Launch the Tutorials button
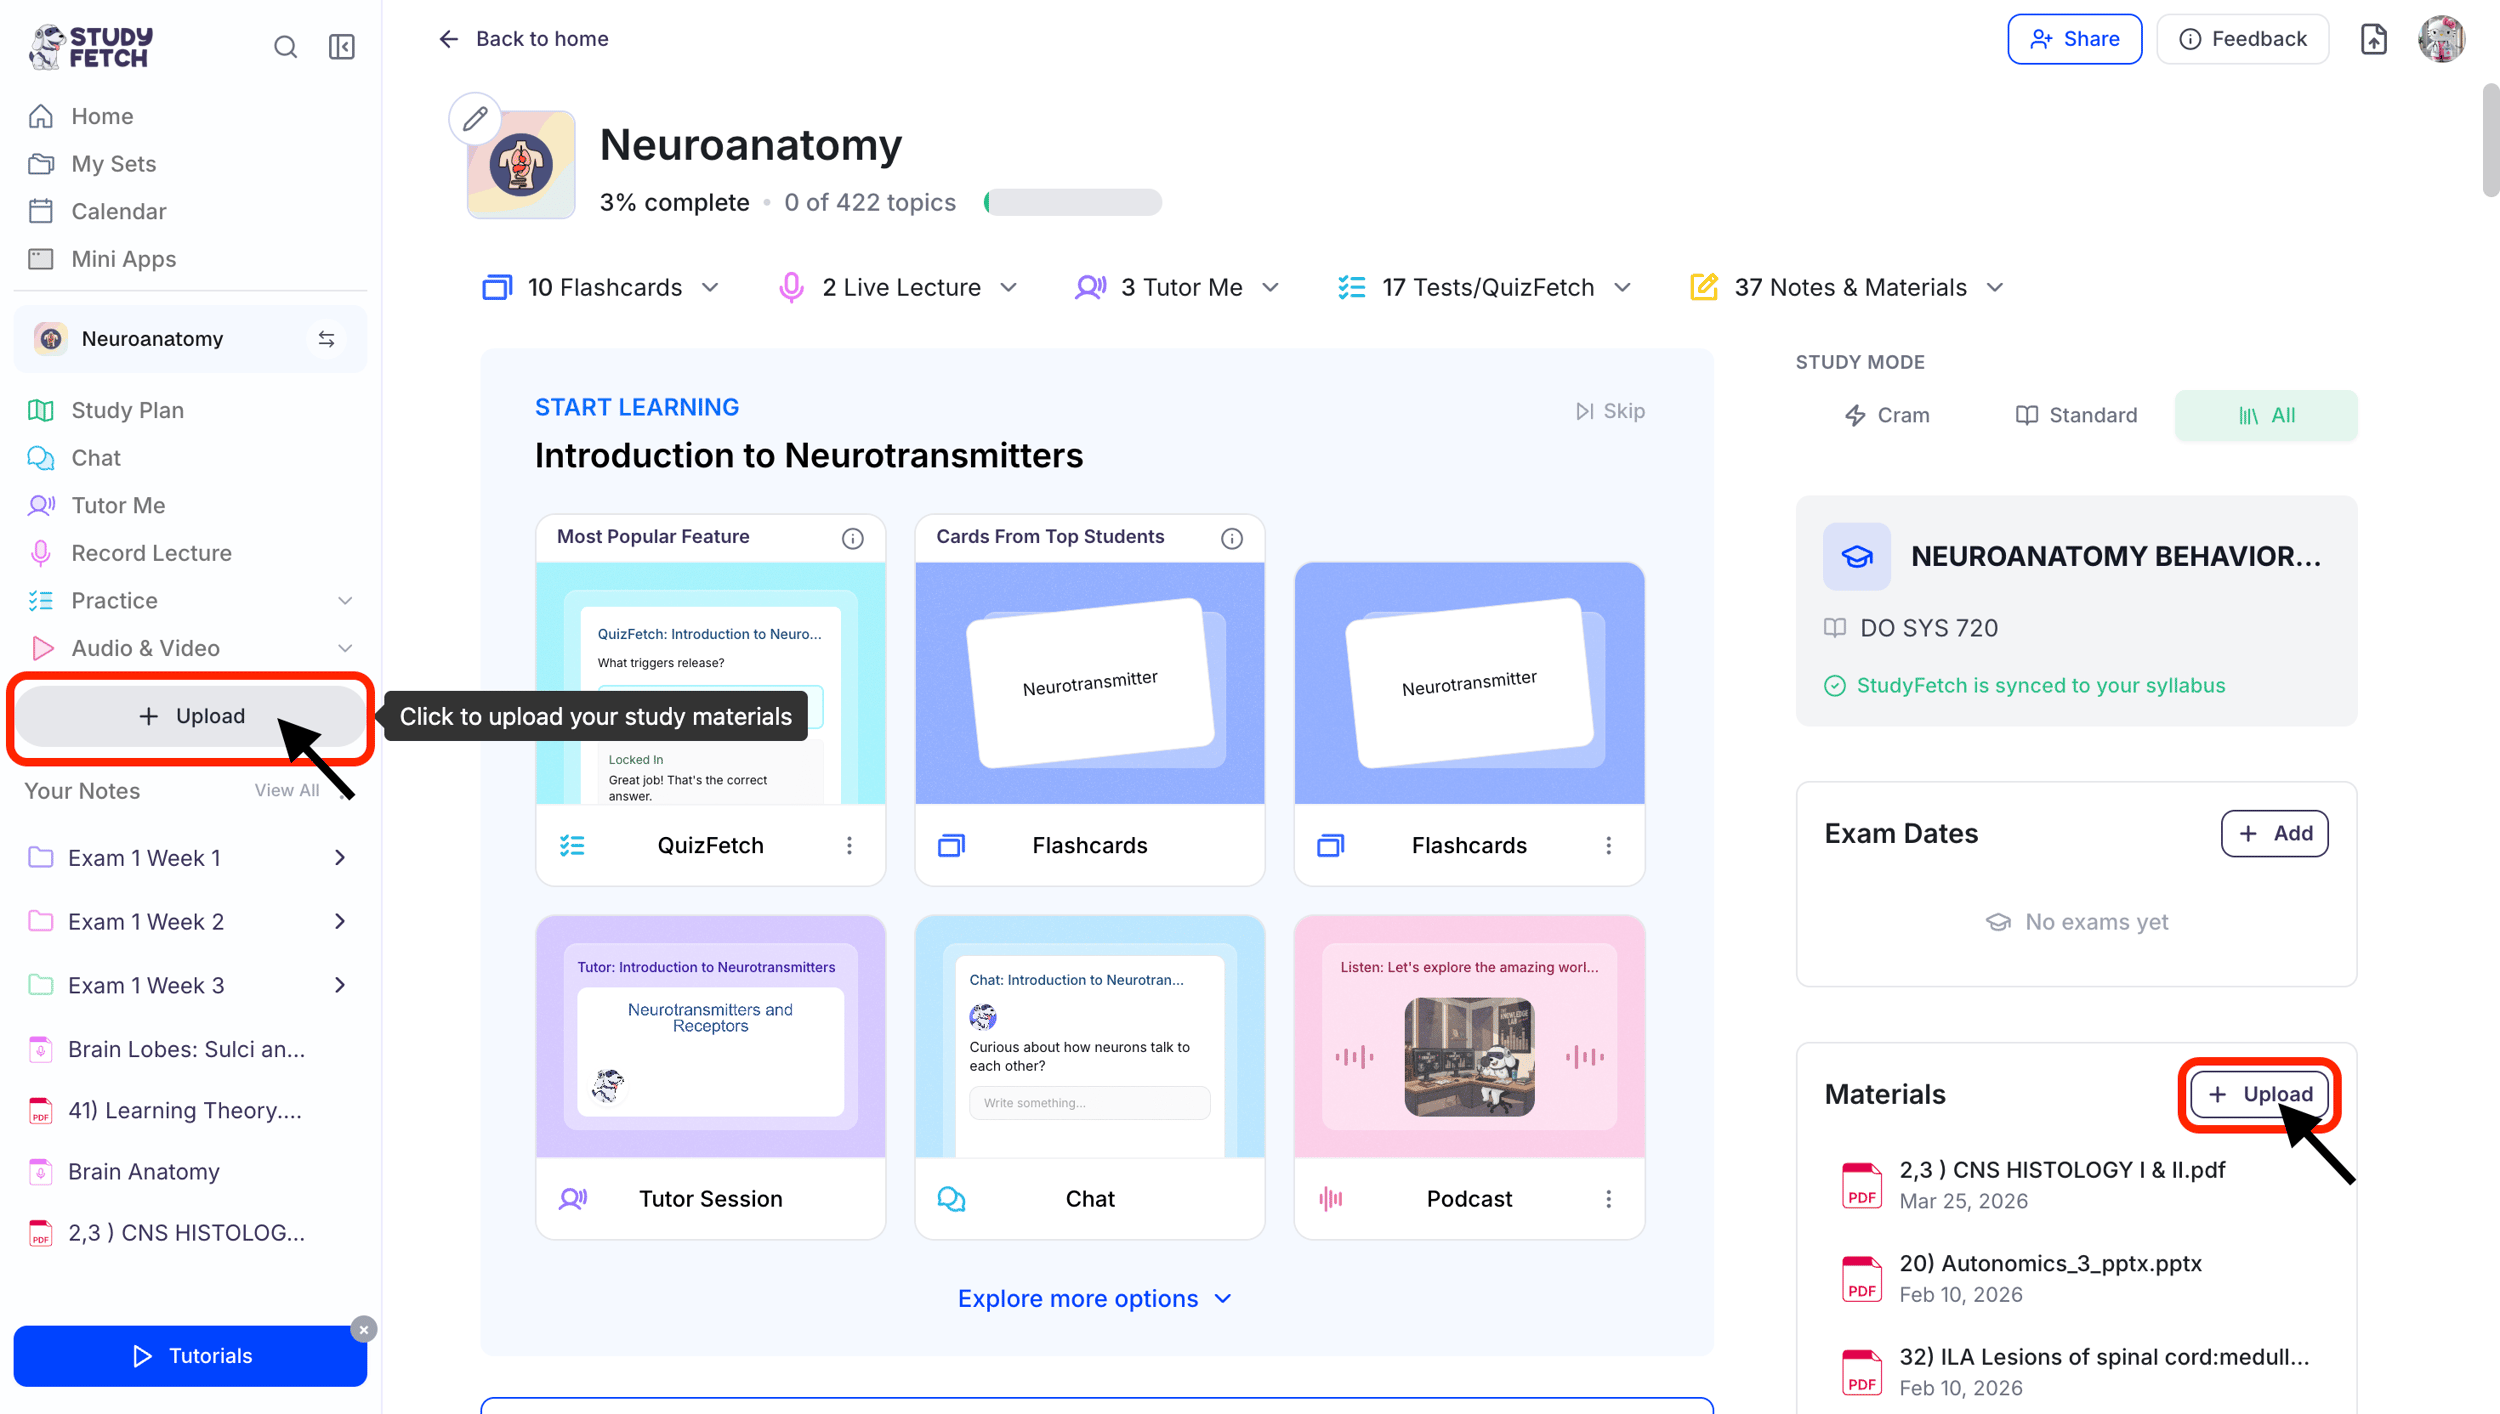Image resolution: width=2500 pixels, height=1414 pixels. click(x=190, y=1357)
